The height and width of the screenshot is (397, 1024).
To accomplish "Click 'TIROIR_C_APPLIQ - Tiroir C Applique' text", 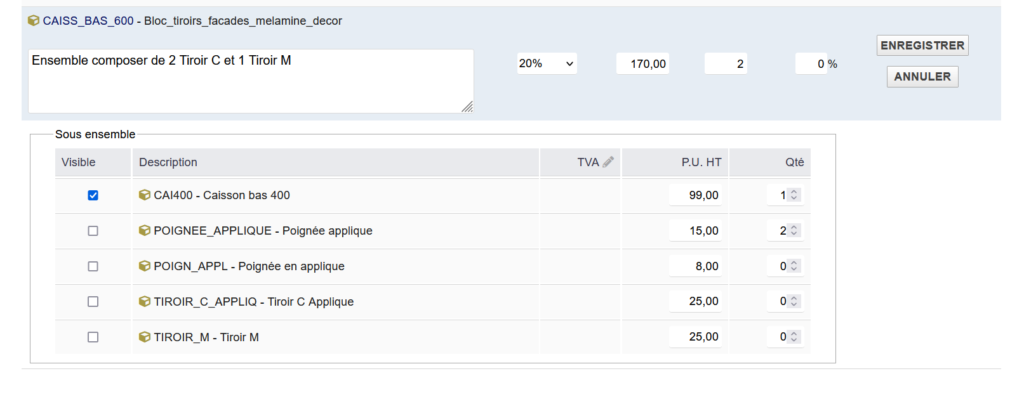I will [253, 302].
